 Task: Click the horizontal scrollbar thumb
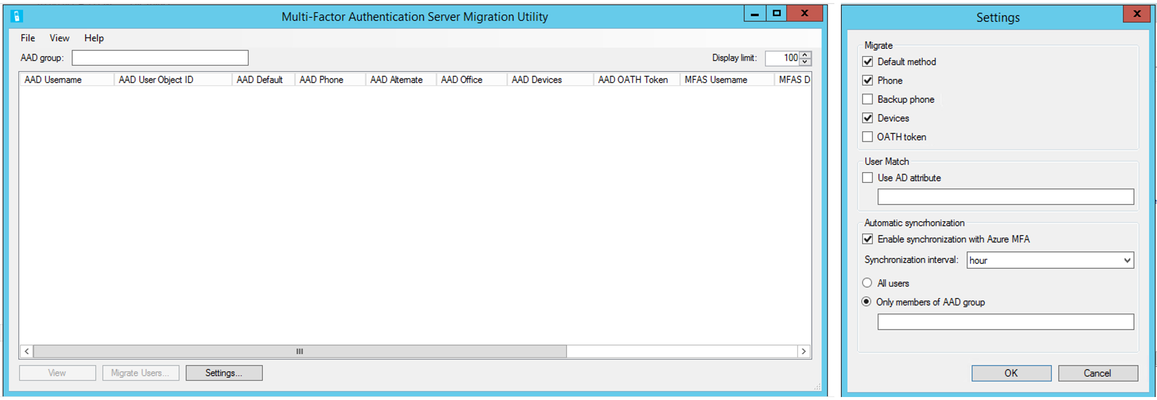pos(300,351)
